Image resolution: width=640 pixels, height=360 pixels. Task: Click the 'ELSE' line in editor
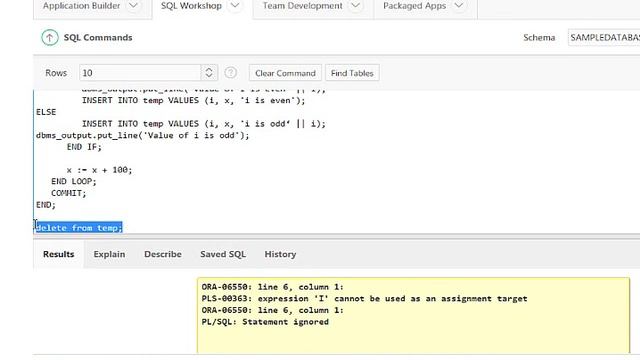coord(46,112)
